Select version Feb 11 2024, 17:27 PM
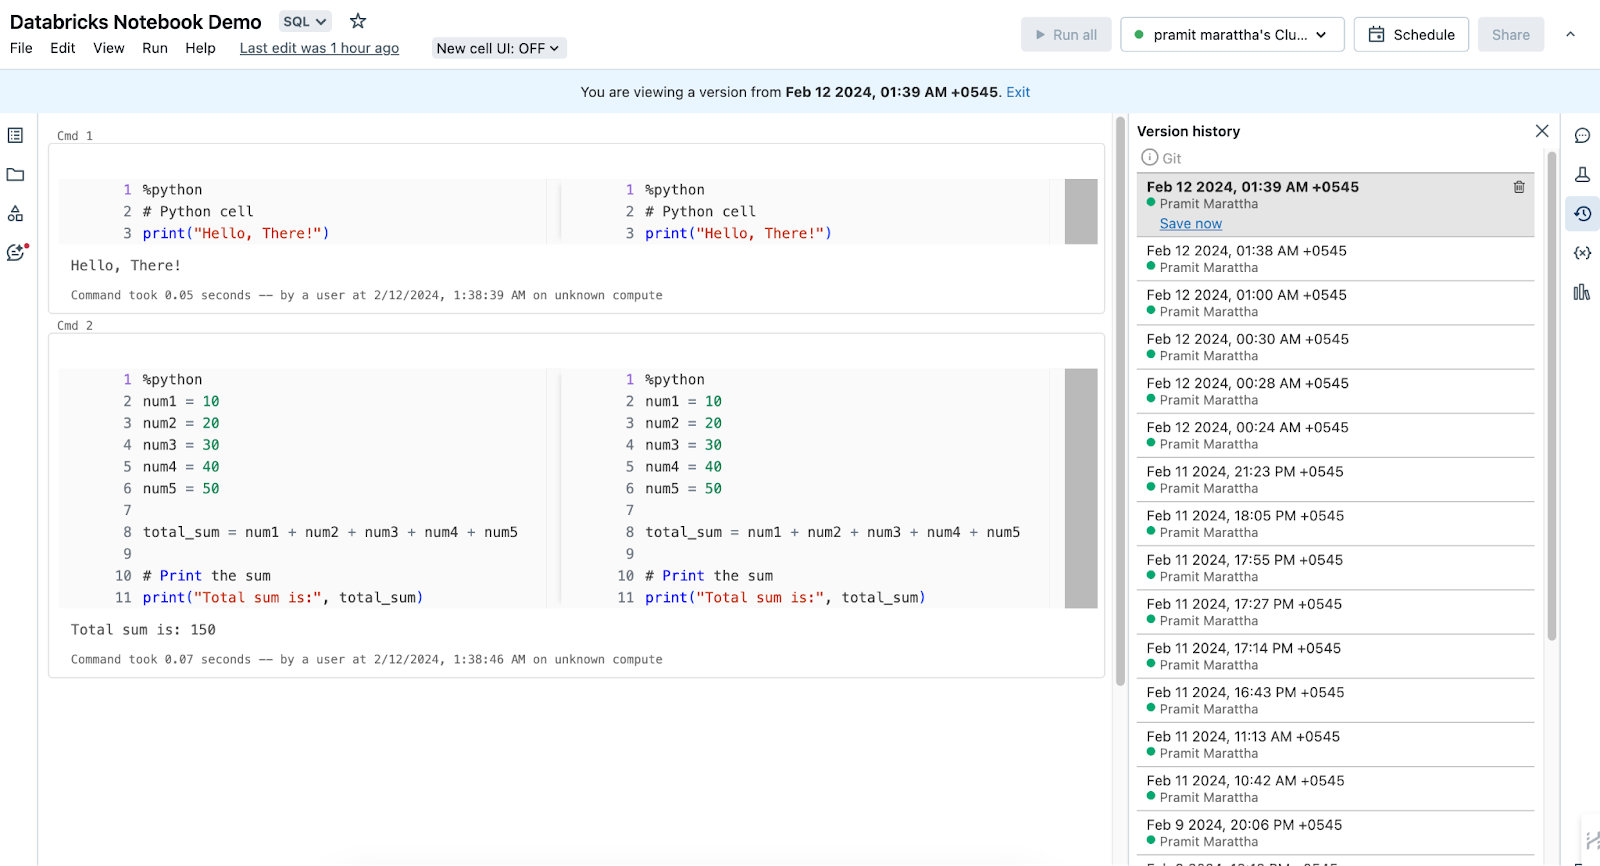Screen dimensions: 1600x866 1335,612
